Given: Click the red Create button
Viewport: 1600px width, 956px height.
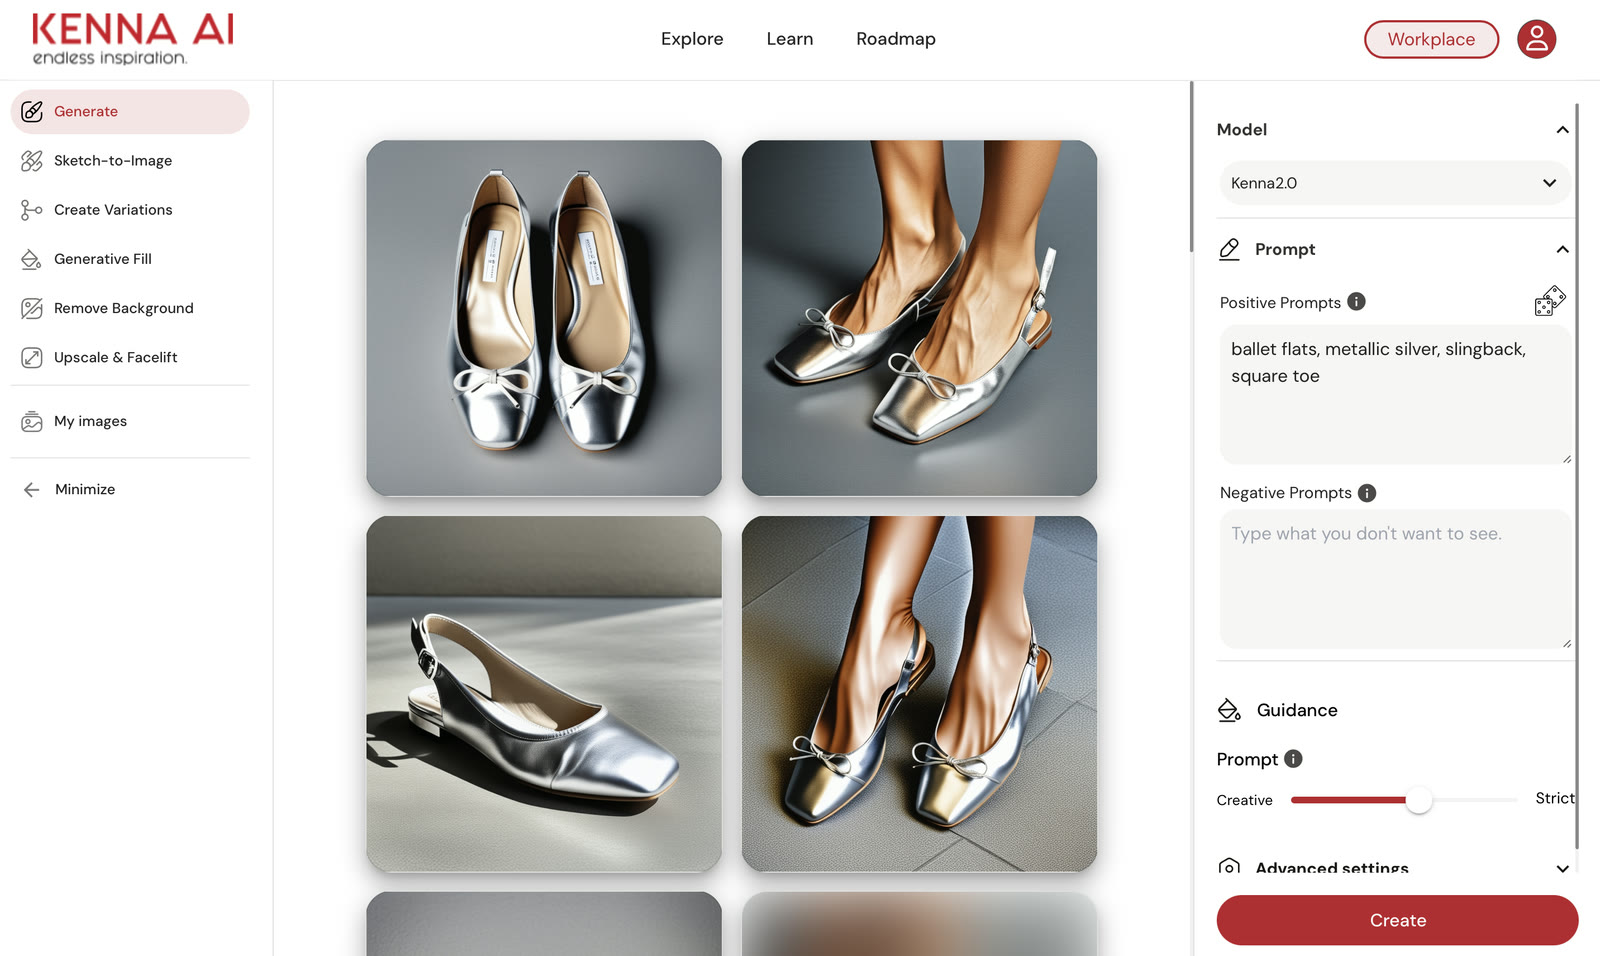Looking at the screenshot, I should (x=1397, y=920).
